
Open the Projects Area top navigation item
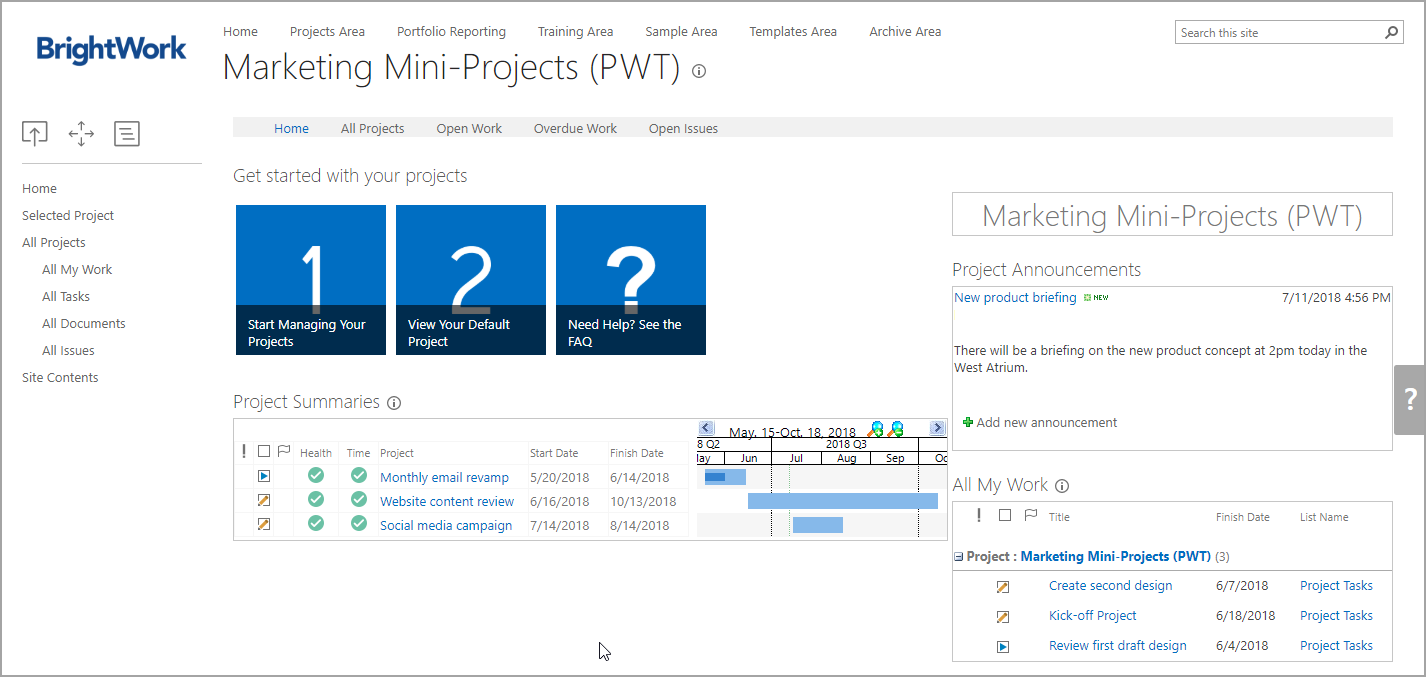click(x=327, y=31)
